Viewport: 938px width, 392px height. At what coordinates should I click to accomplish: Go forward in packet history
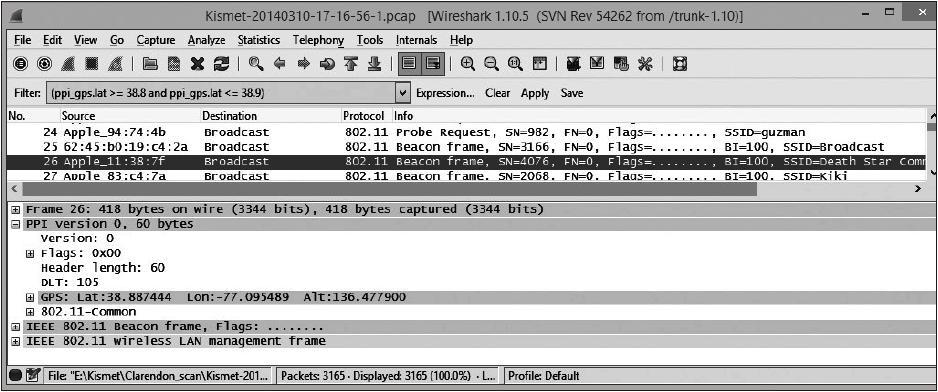point(303,64)
